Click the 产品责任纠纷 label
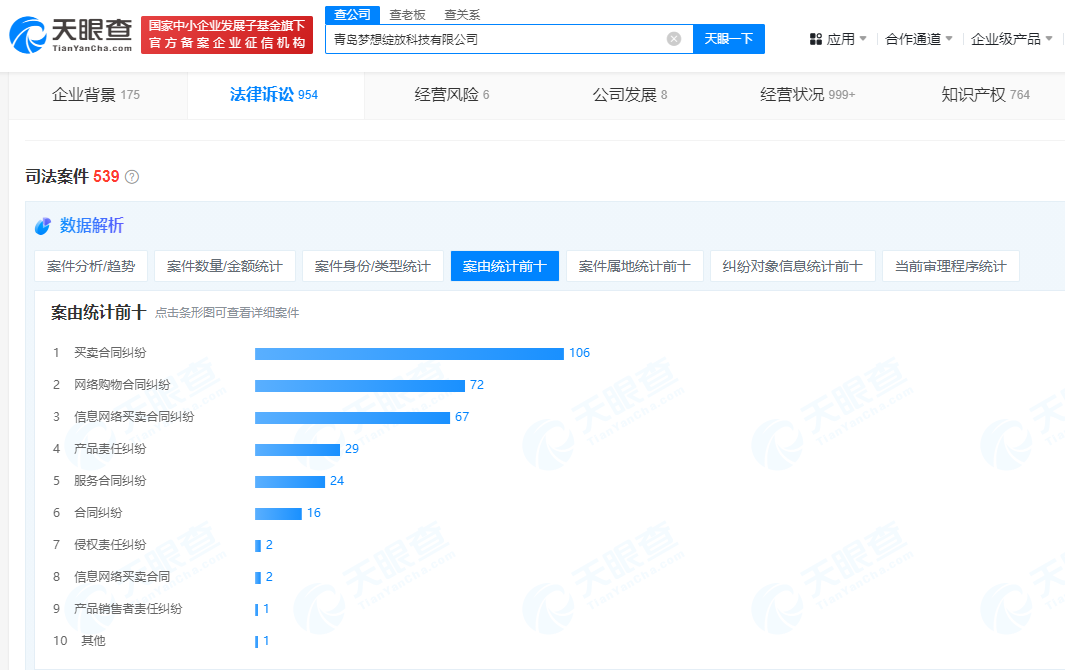 tap(110, 448)
